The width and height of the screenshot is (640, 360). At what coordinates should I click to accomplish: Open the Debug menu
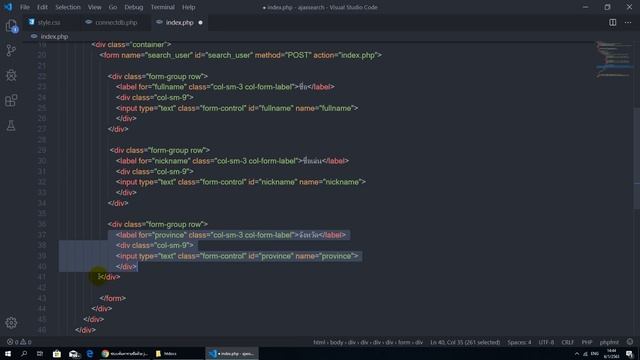coord(133,7)
